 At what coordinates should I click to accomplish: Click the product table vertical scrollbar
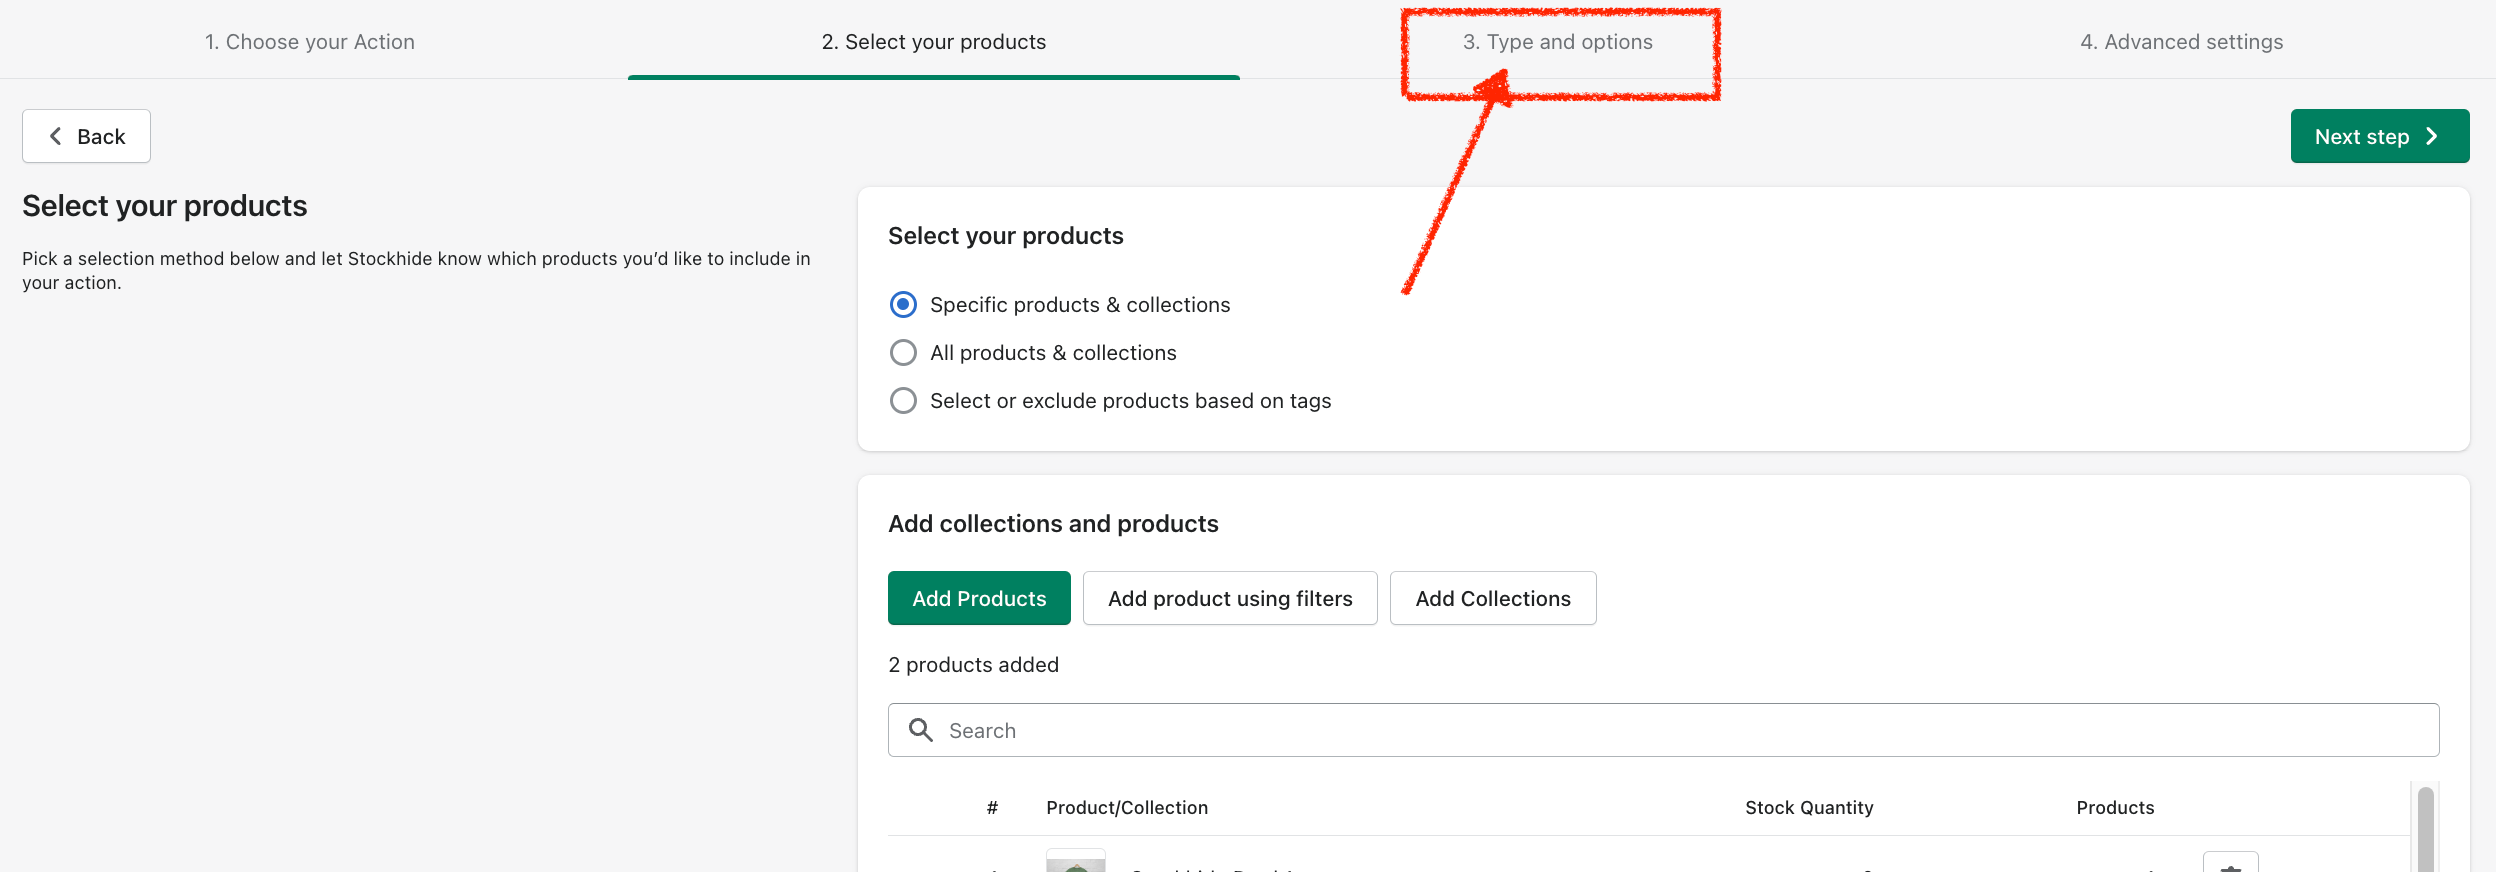pos(2425,828)
